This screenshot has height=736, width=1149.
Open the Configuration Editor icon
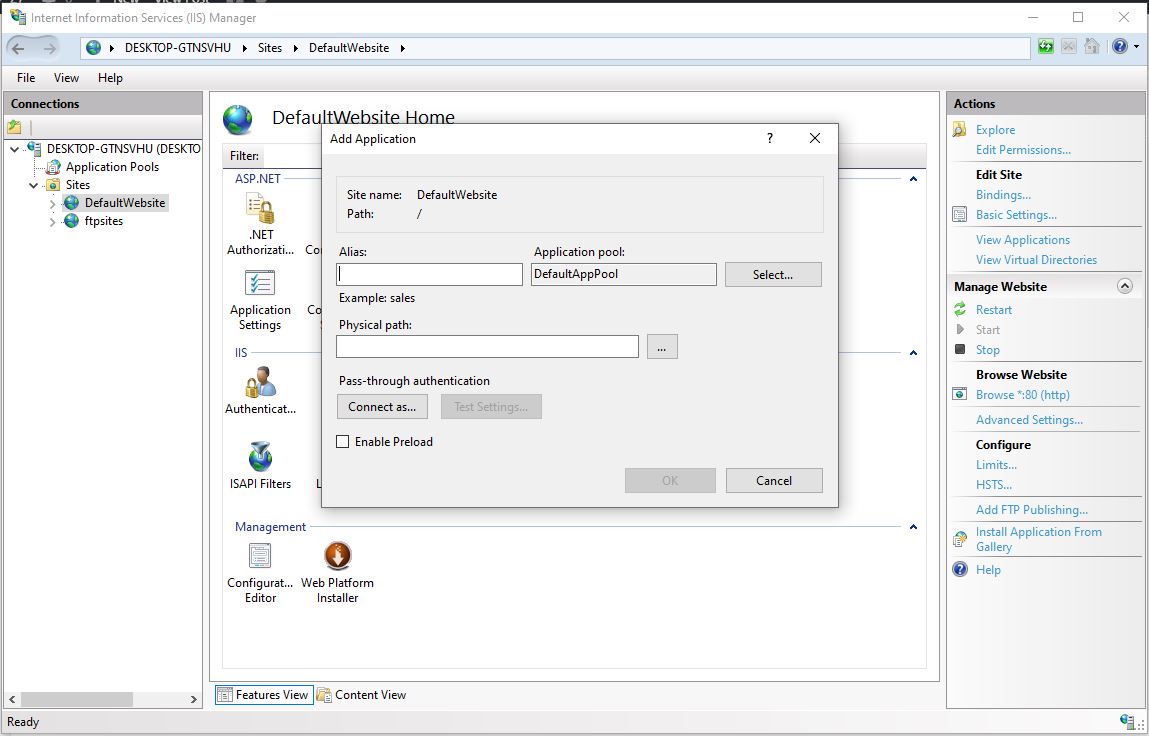tap(260, 557)
